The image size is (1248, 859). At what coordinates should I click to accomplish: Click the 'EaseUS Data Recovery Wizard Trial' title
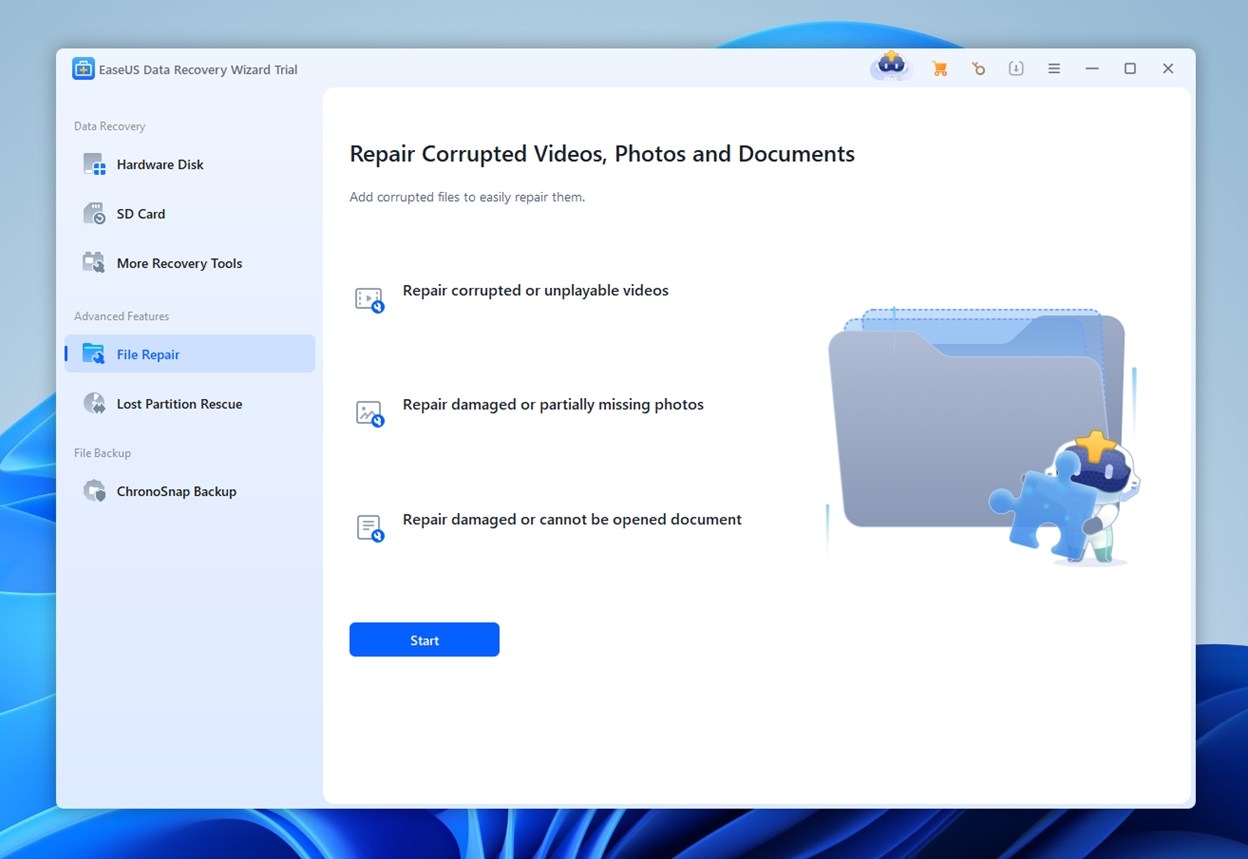click(198, 70)
